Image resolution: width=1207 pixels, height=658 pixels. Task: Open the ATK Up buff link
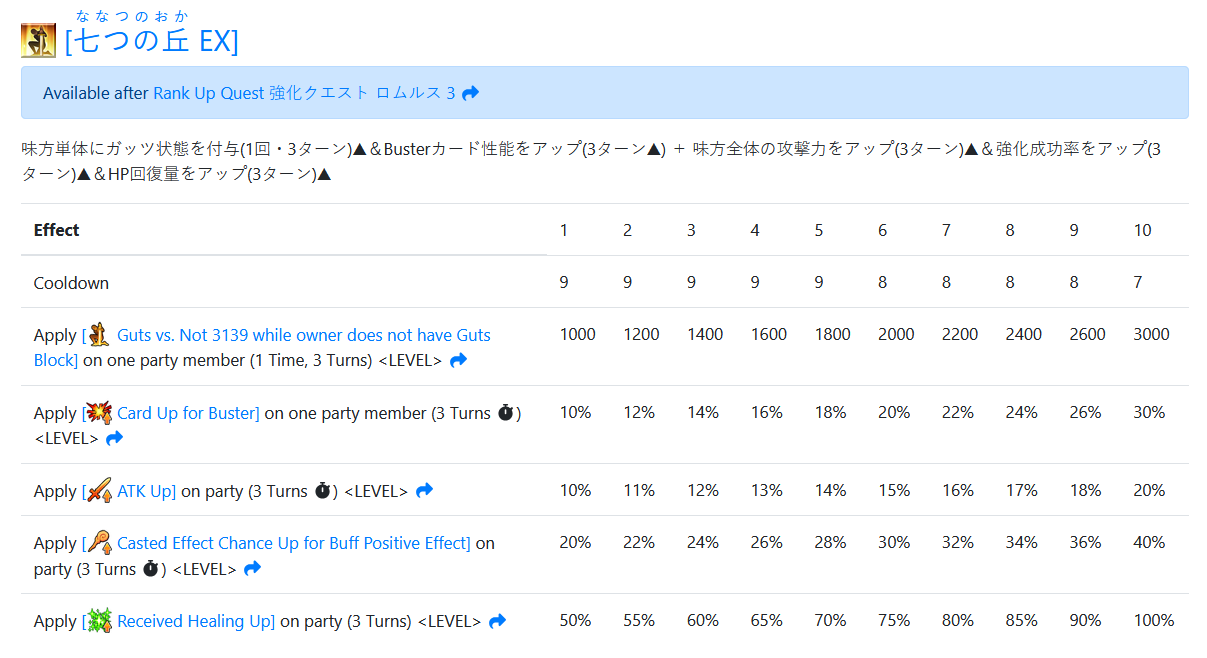[146, 491]
